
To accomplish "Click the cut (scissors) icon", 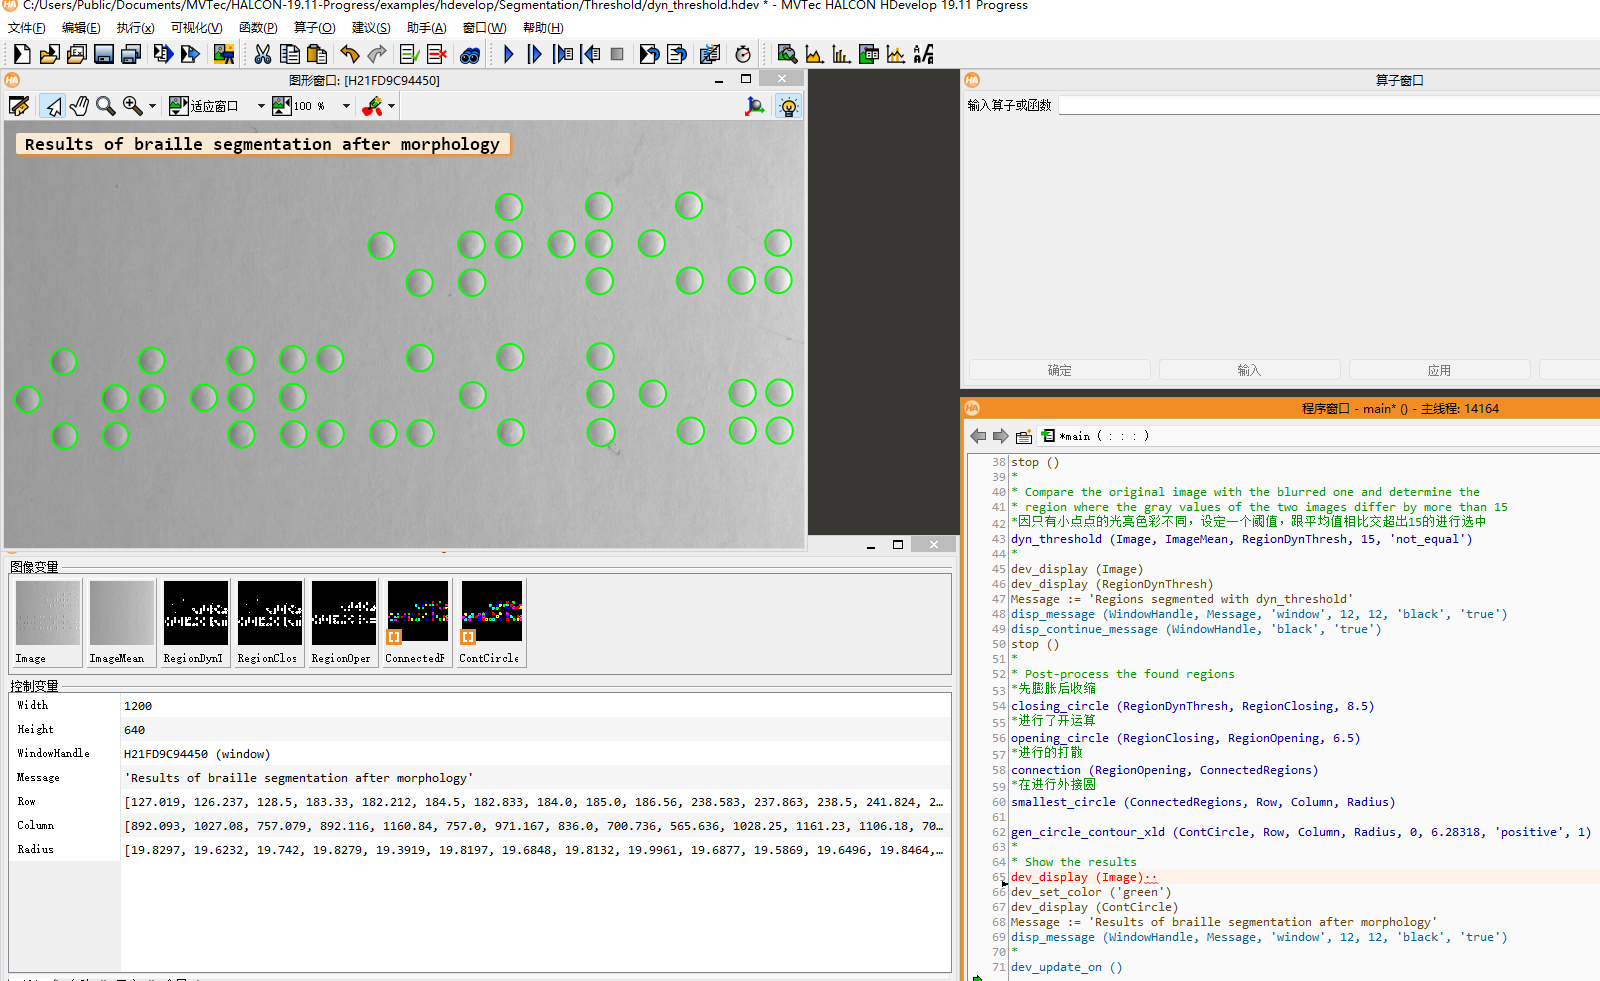I will (263, 54).
